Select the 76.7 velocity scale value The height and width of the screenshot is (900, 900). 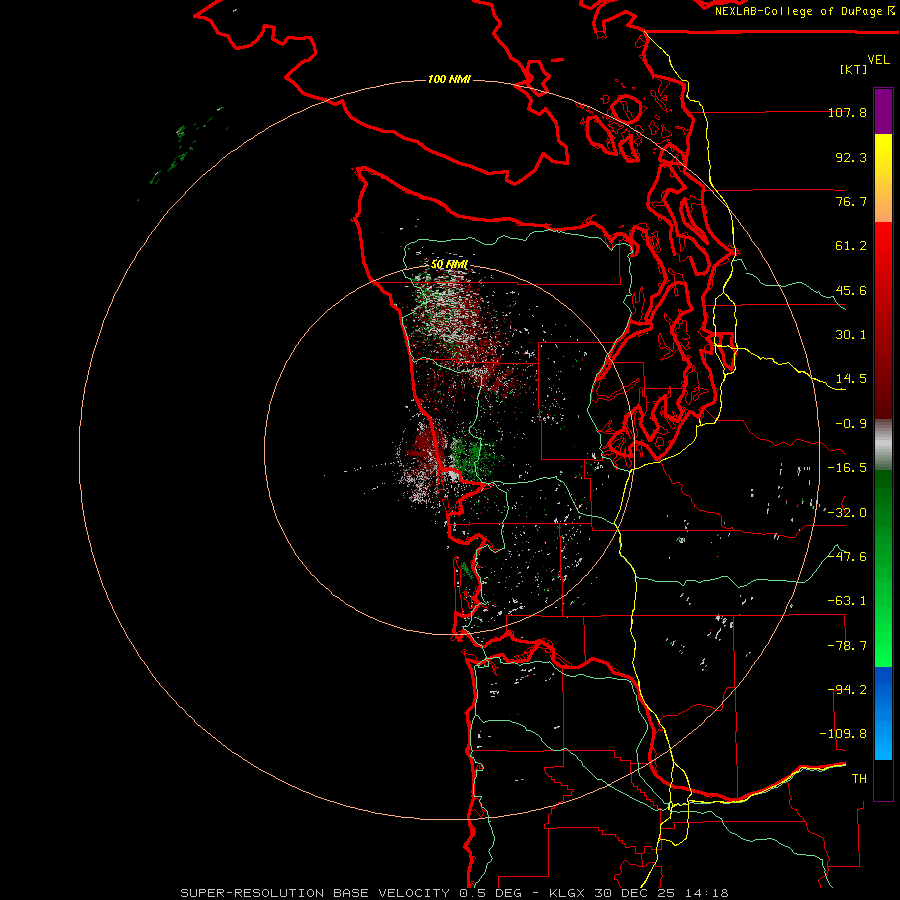click(851, 201)
